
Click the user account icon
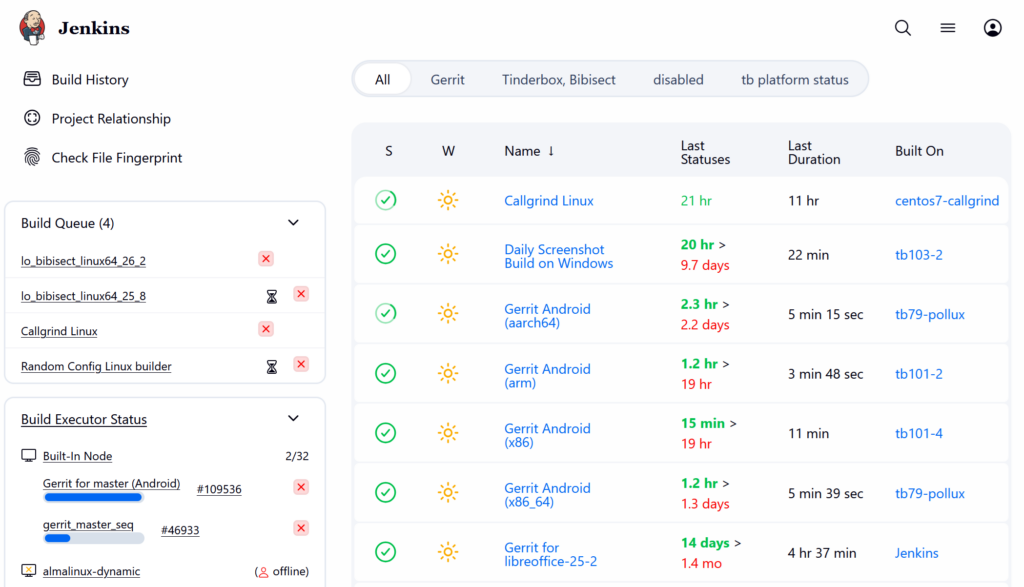coord(992,28)
